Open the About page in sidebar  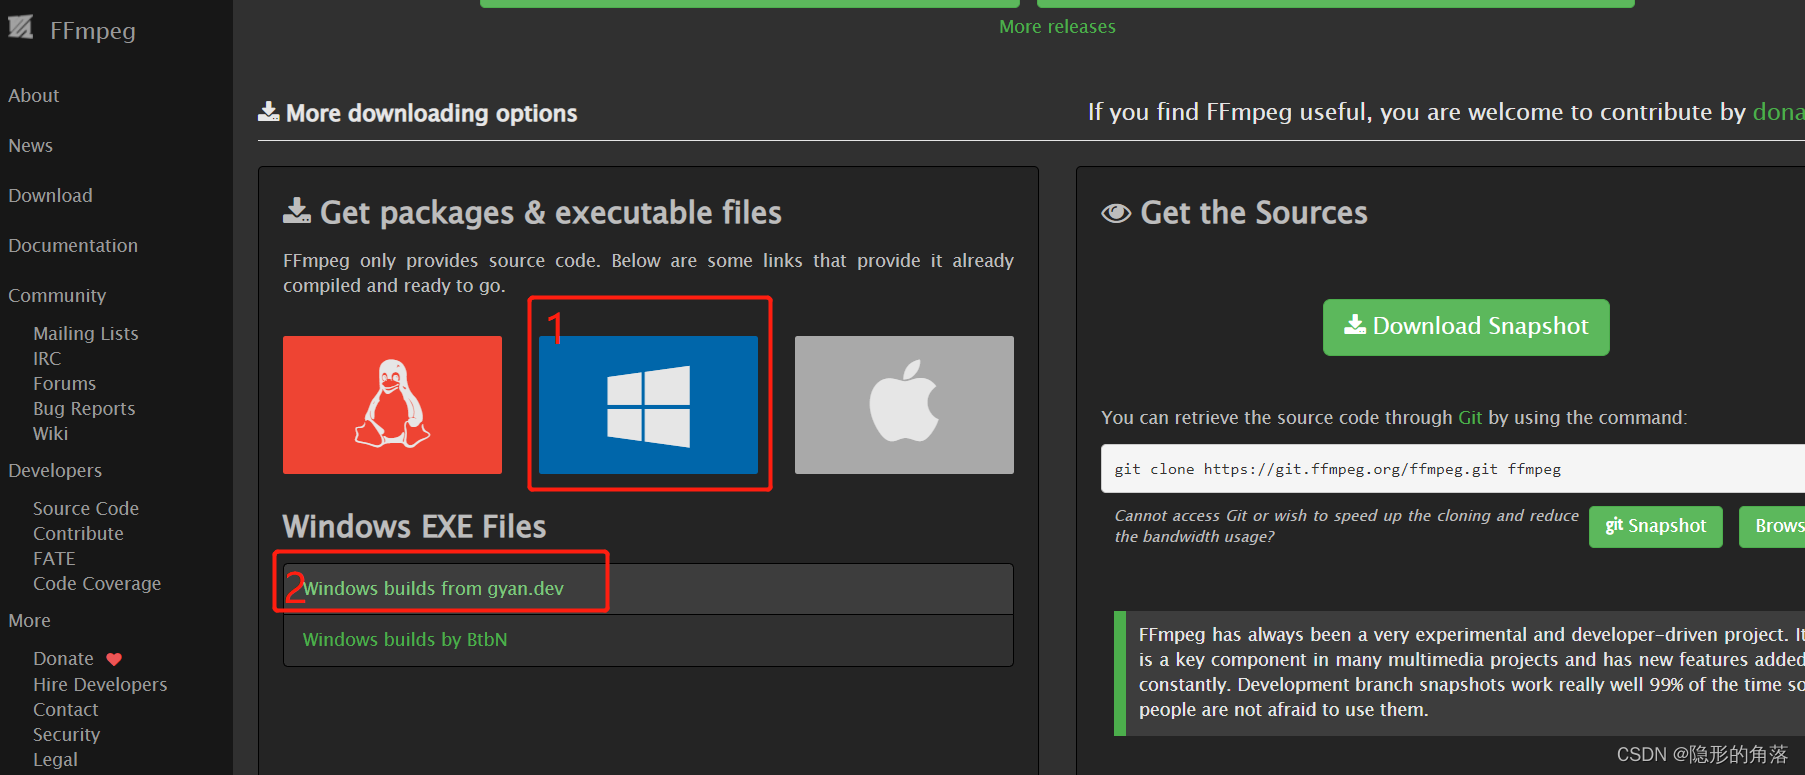(x=34, y=95)
